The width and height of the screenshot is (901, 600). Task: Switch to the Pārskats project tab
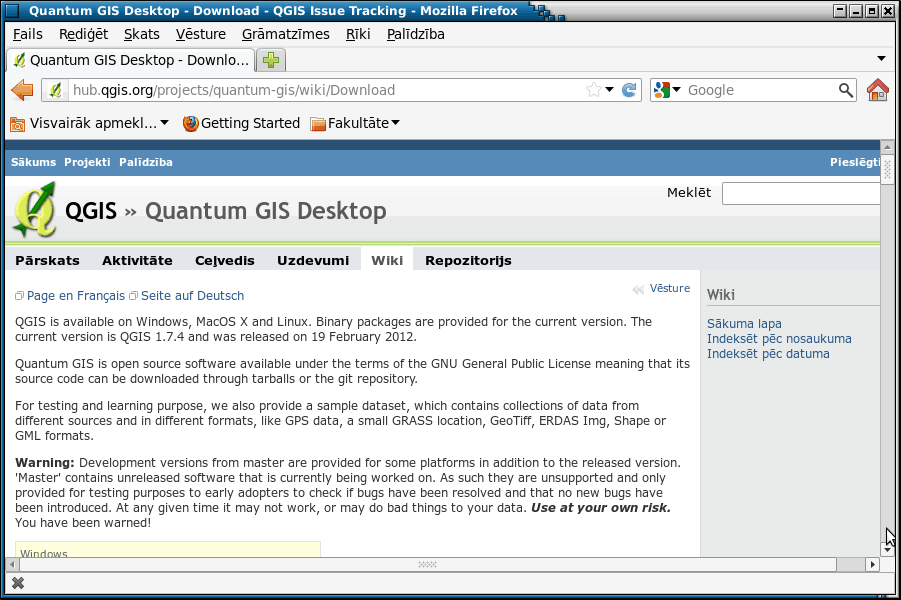(x=48, y=260)
